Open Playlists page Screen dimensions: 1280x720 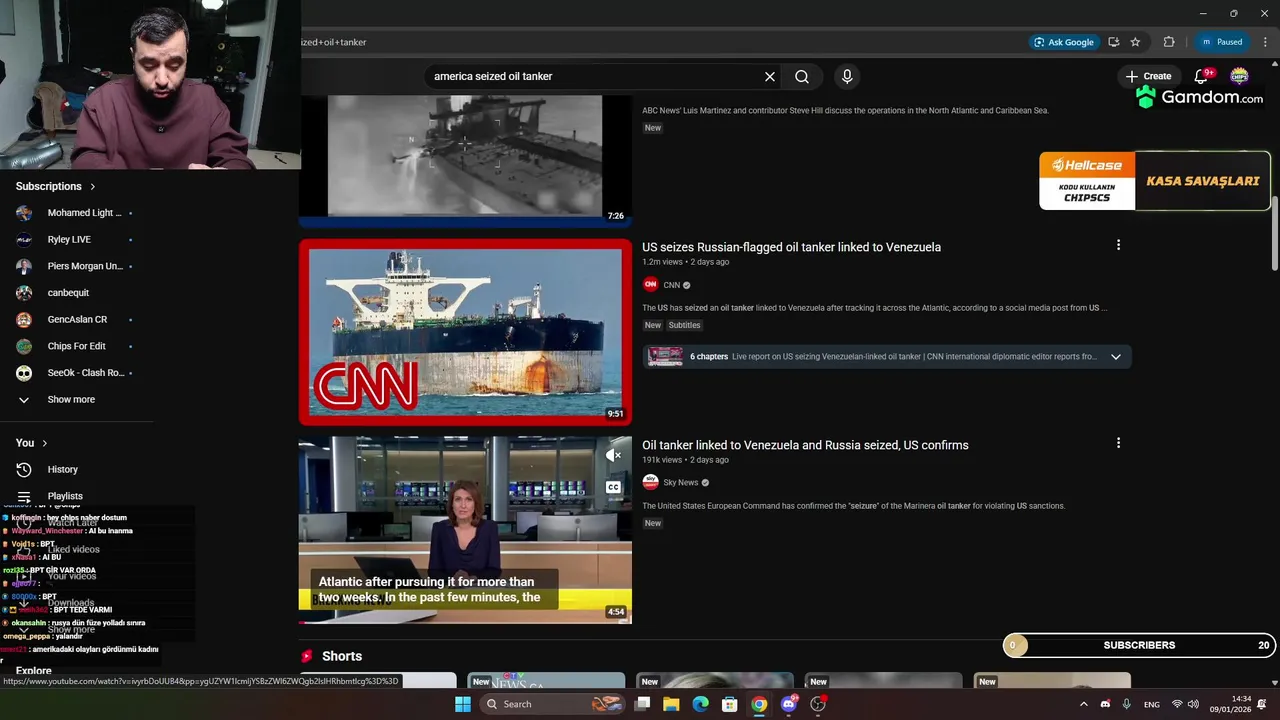tap(65, 496)
